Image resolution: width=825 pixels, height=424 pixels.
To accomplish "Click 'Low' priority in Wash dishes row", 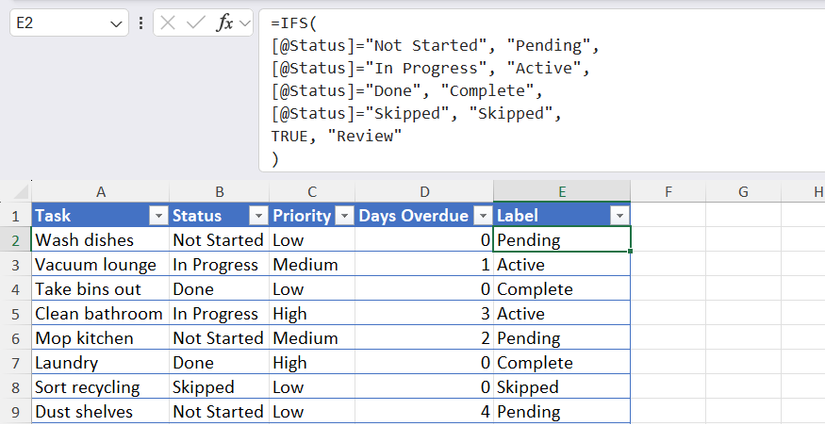I will 313,240.
